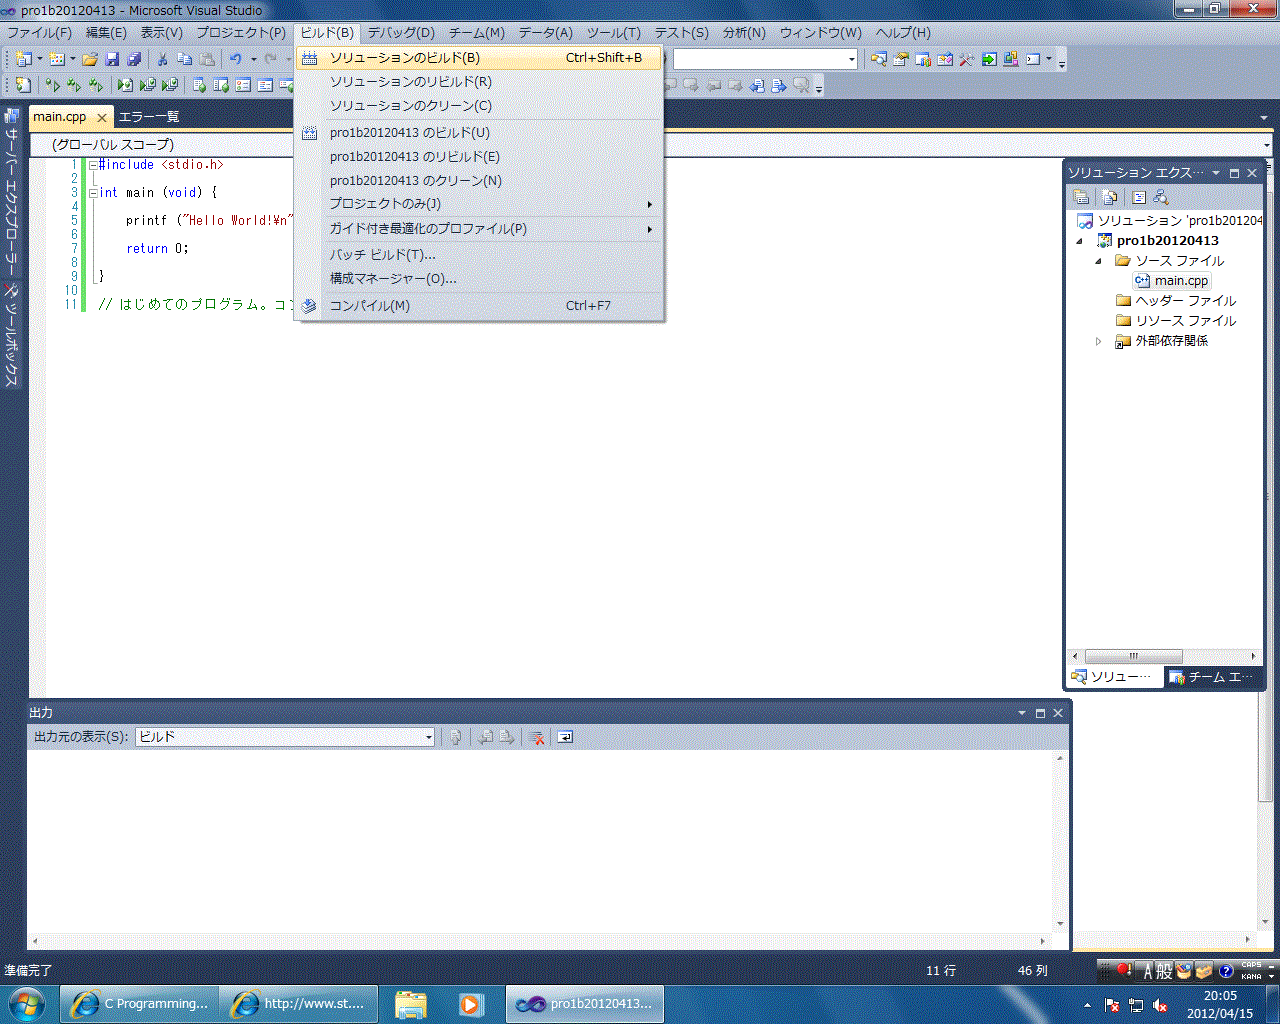
Task: Clear the output pane with red X icon
Action: point(537,737)
